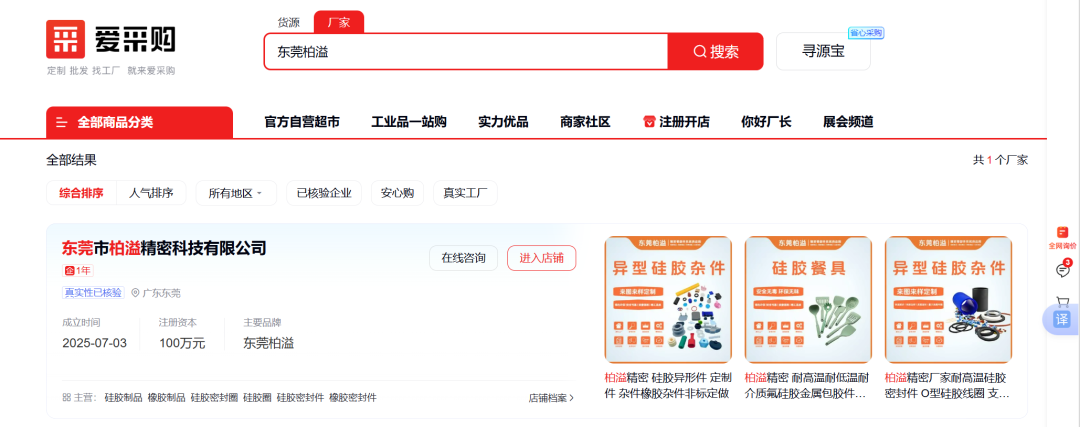Click the 1年 membership badge

tap(78, 270)
